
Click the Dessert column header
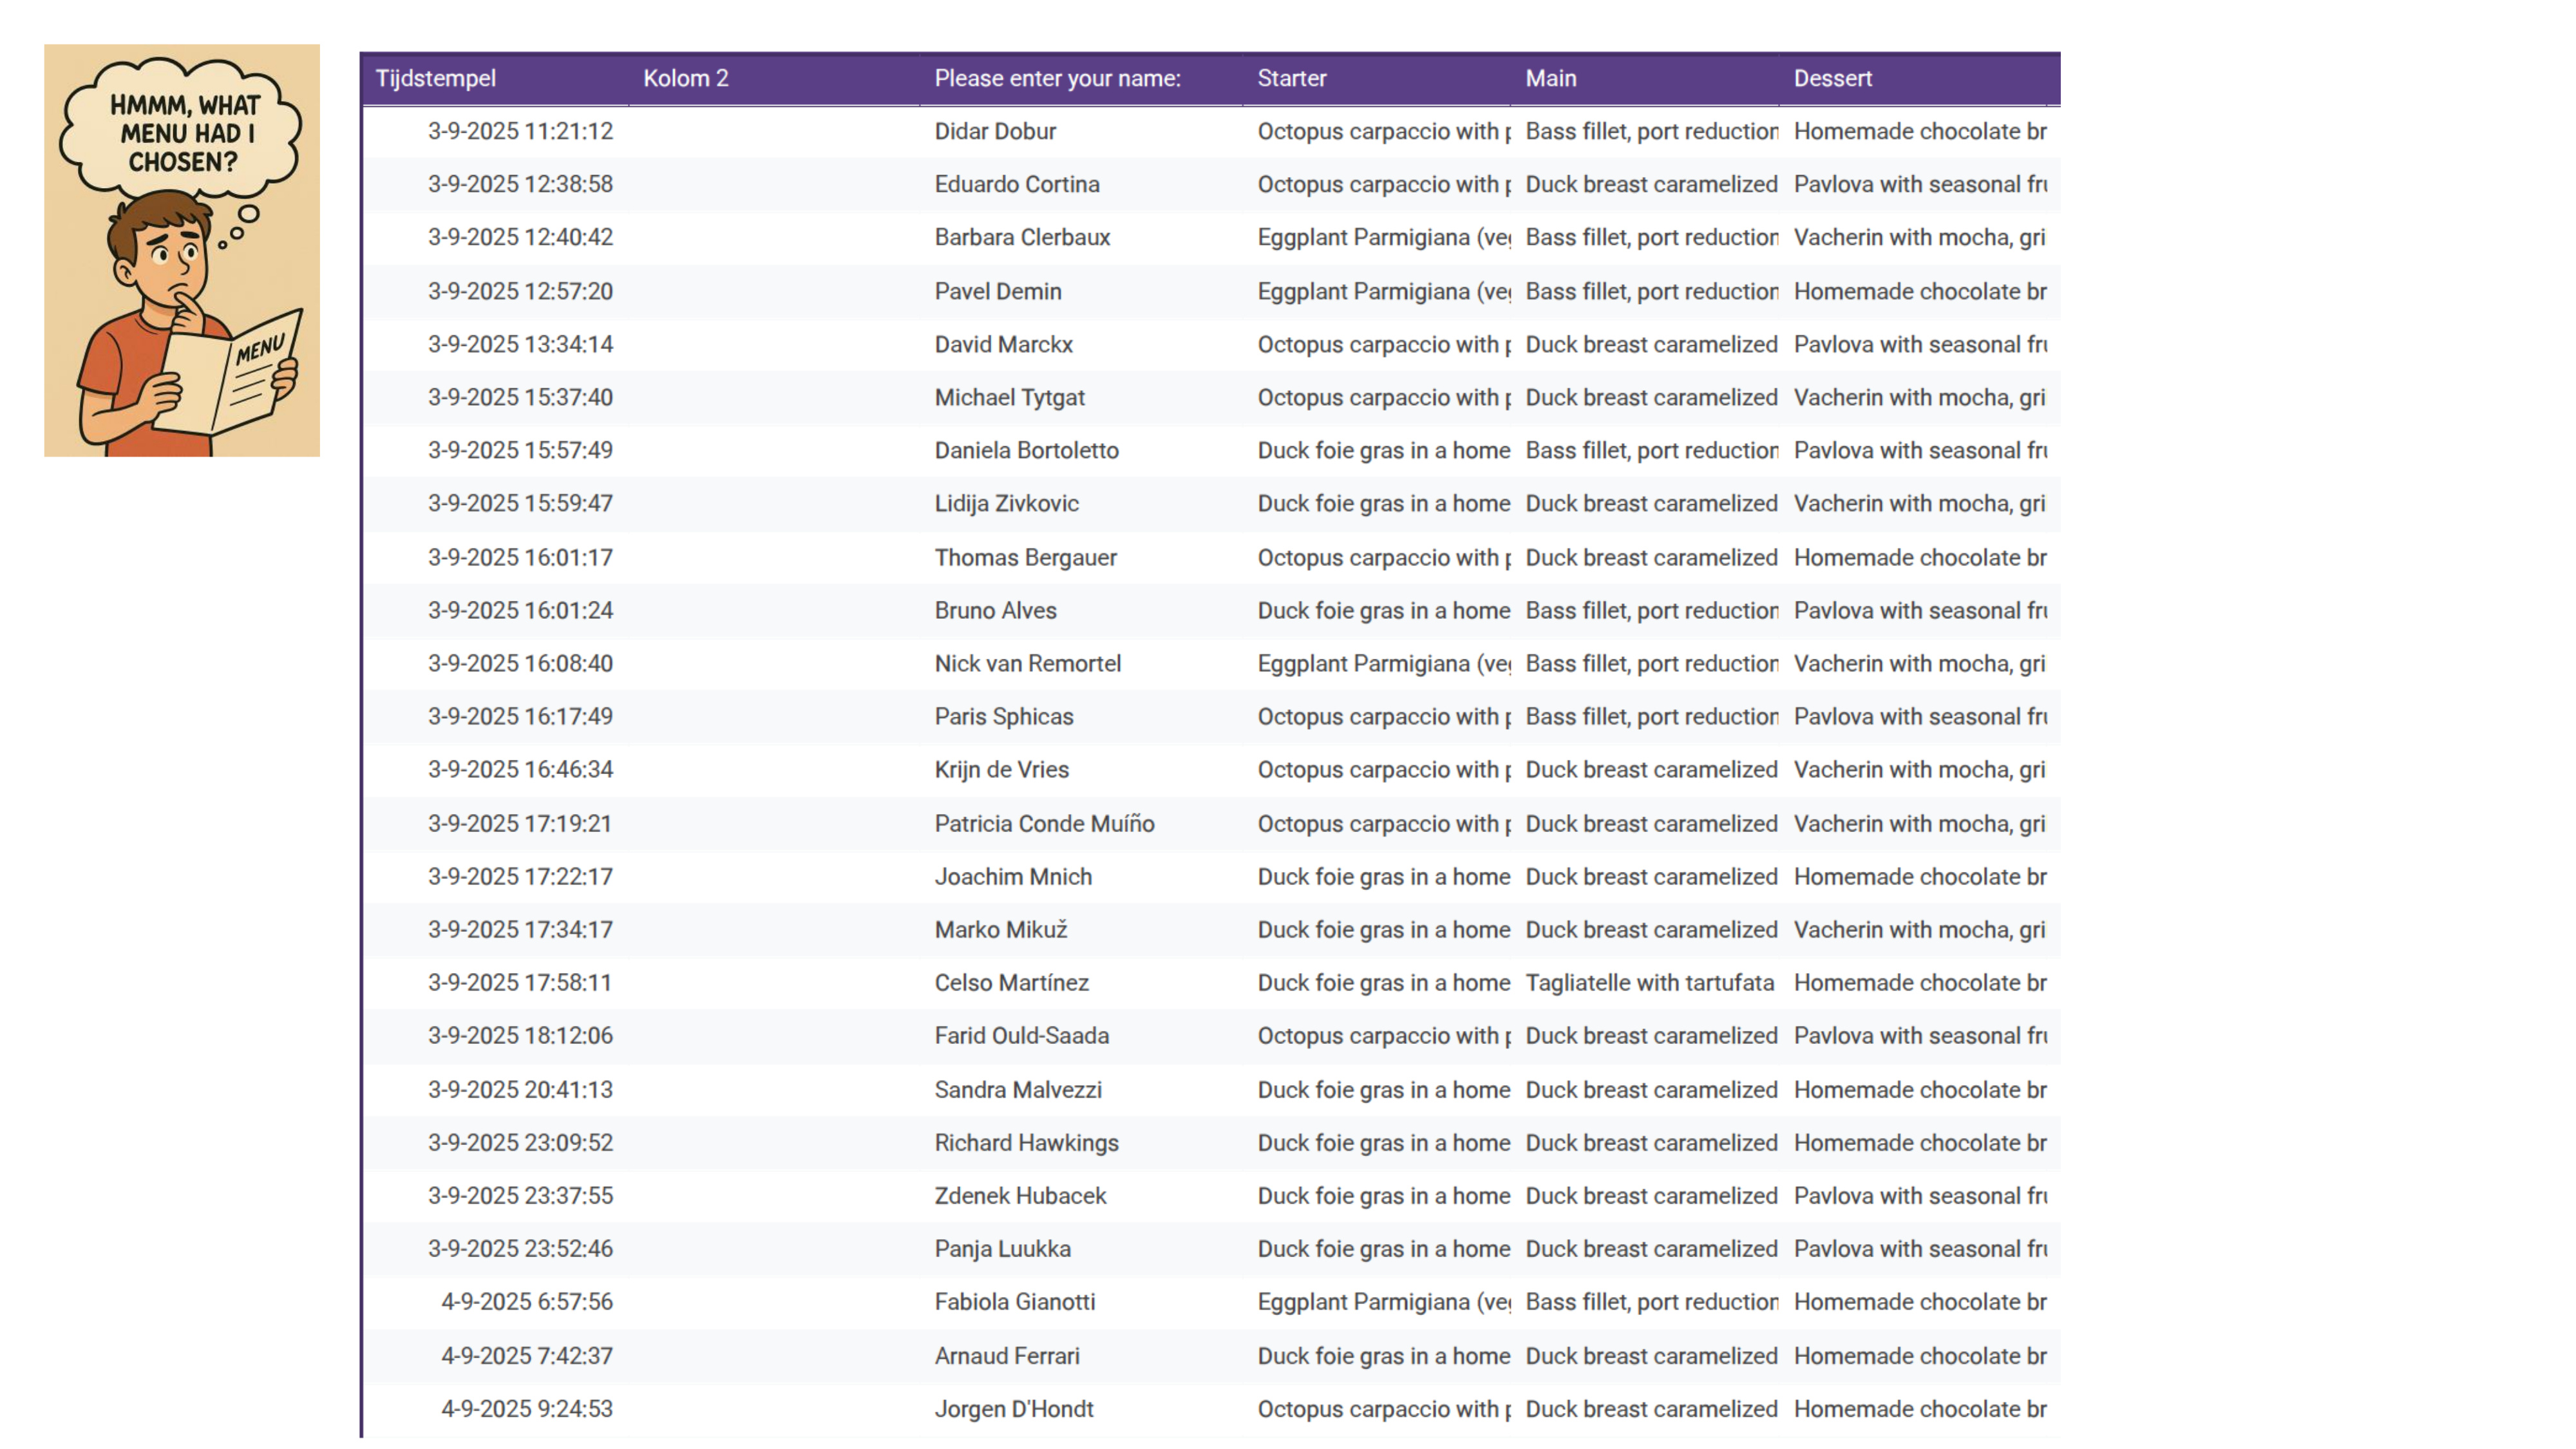click(1832, 78)
